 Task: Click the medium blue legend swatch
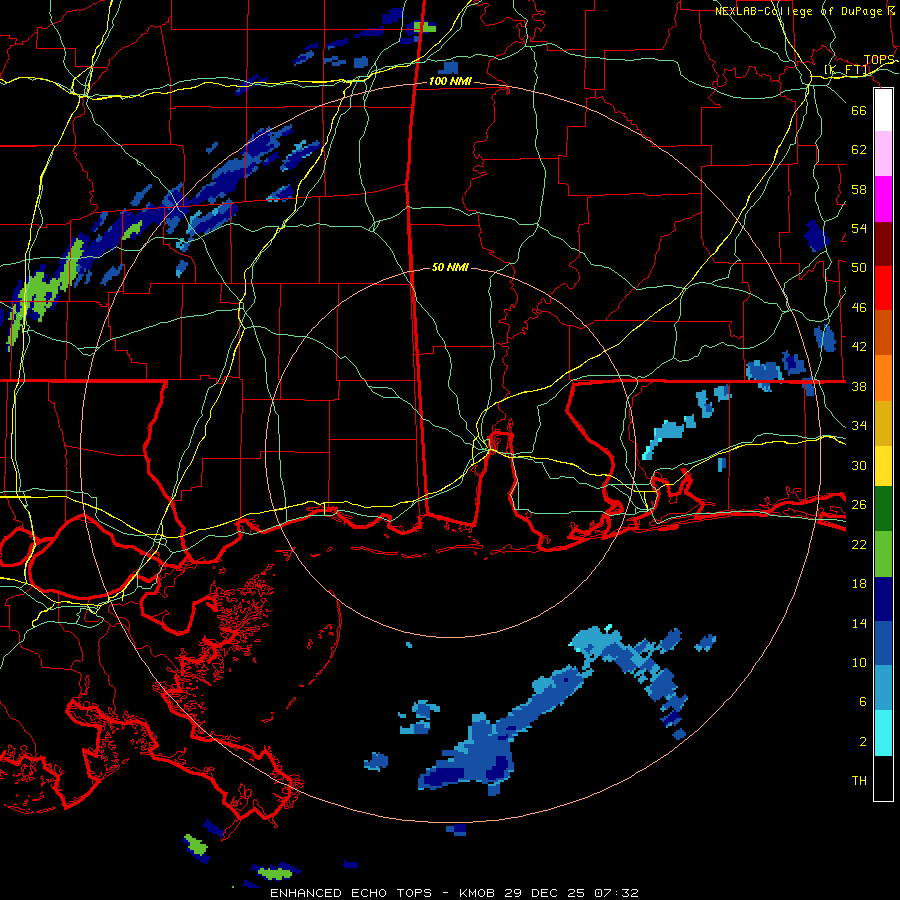[883, 644]
